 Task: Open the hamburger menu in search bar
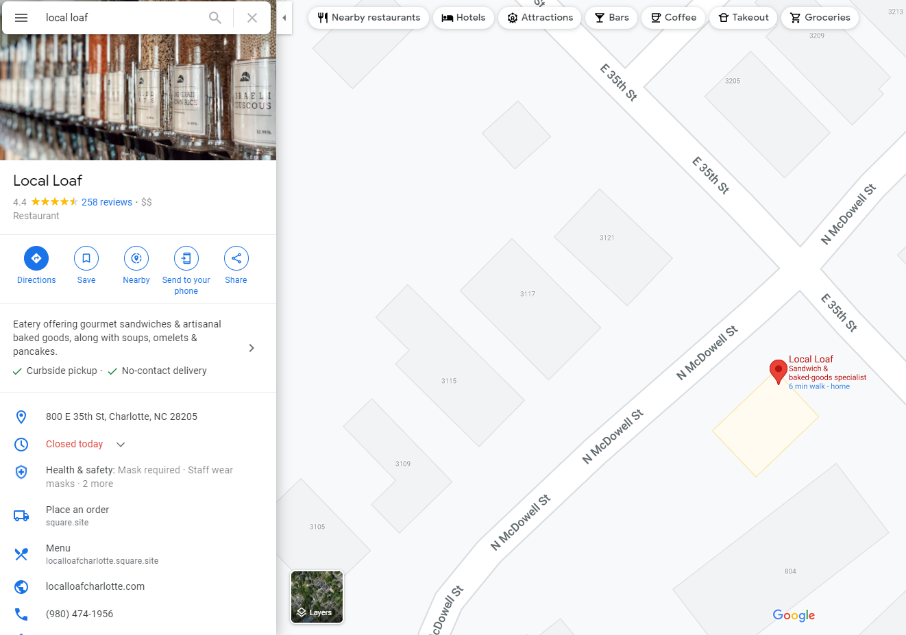point(21,17)
